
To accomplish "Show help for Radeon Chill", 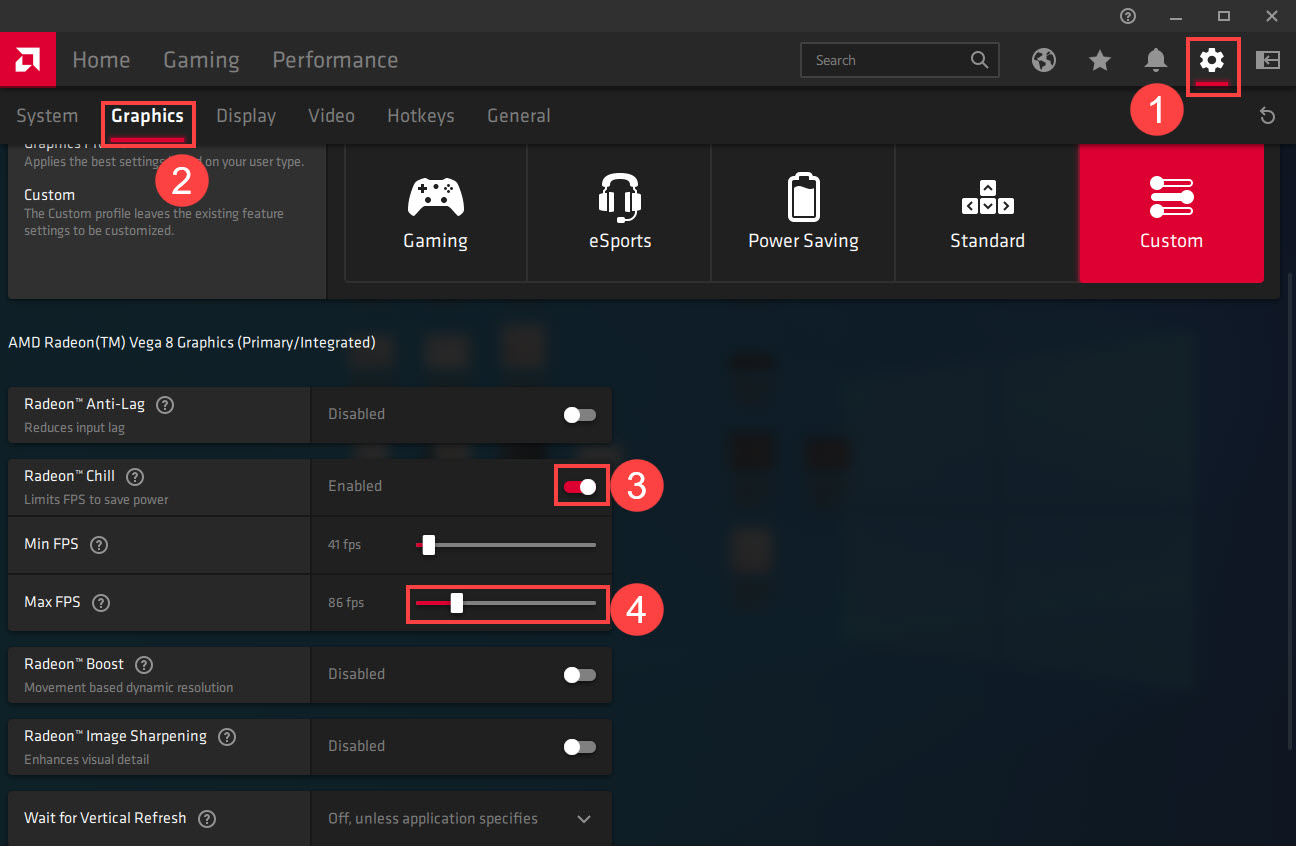I will (x=135, y=477).
